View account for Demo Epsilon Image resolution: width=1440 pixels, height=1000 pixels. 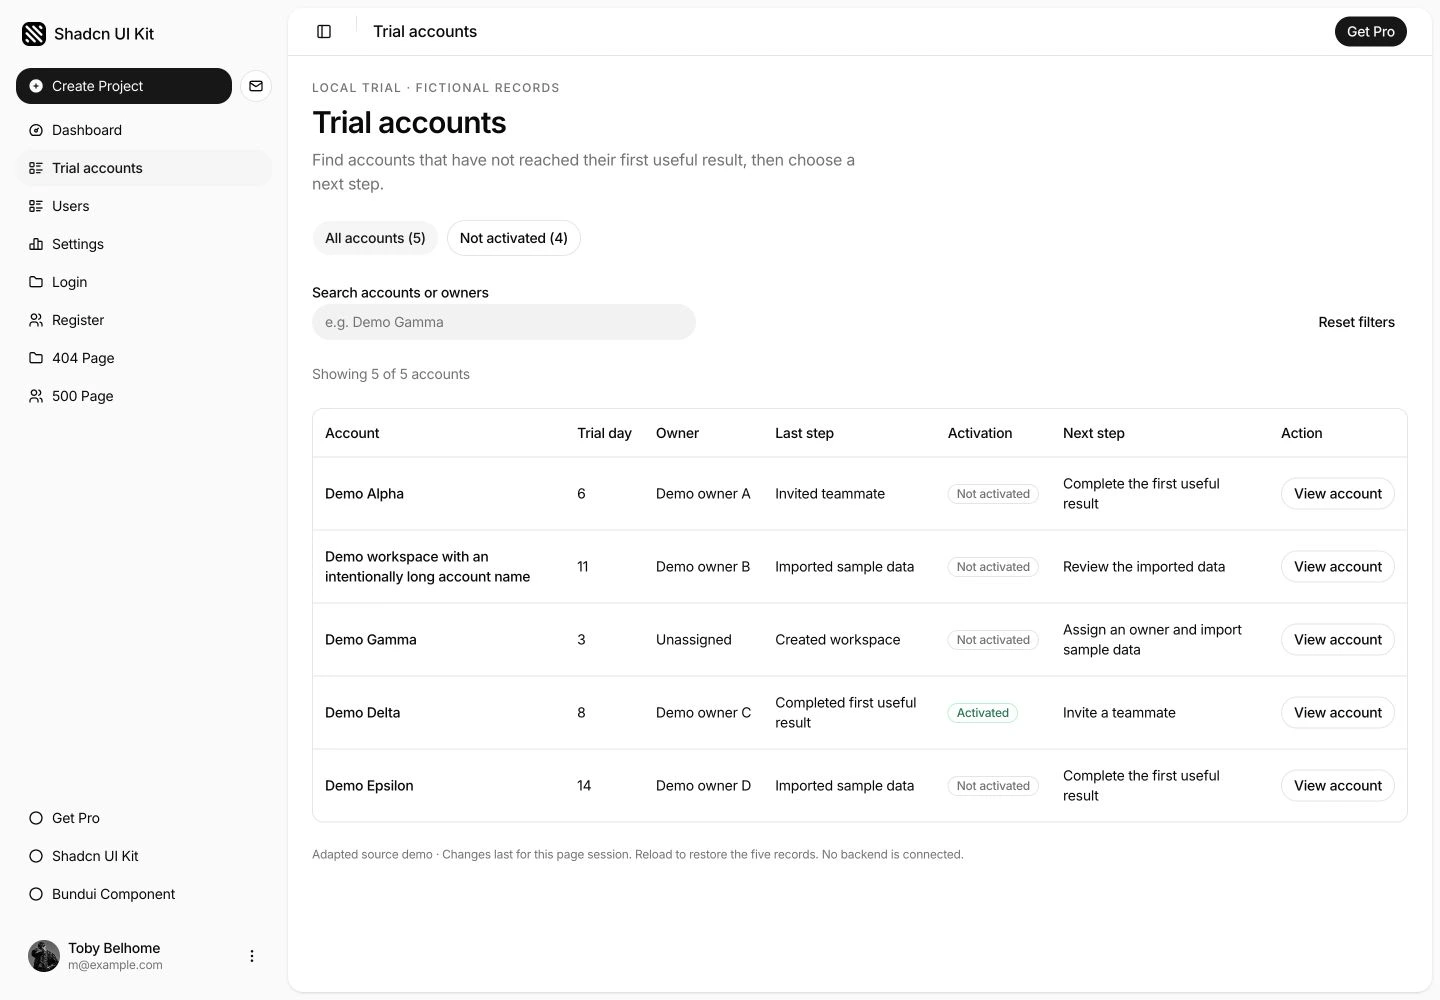(1338, 786)
